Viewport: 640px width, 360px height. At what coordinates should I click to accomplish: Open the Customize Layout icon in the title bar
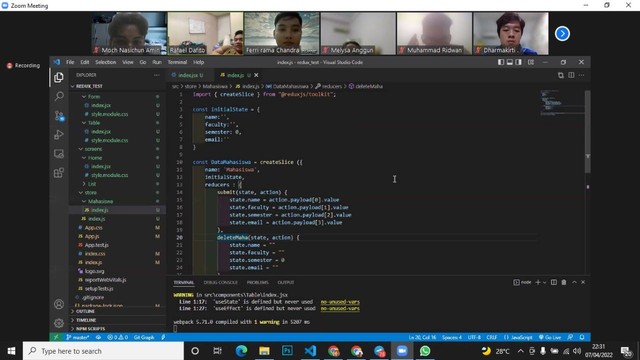(531, 62)
